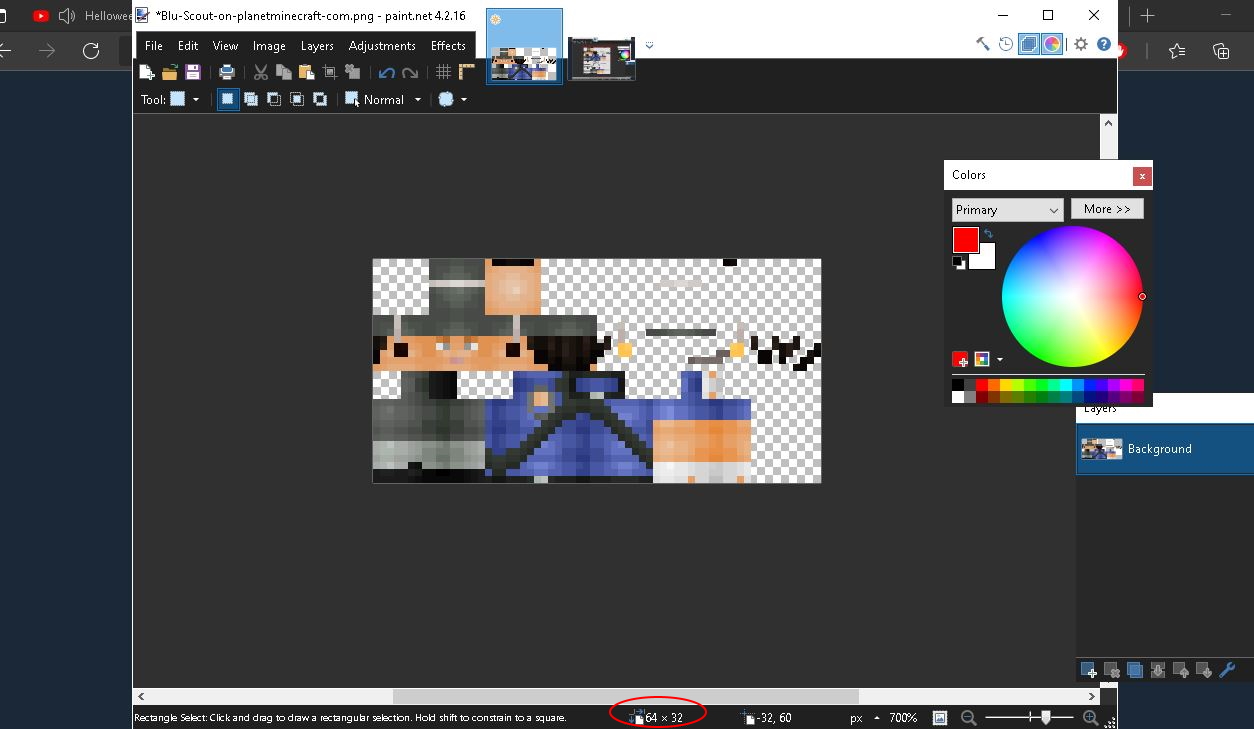Toggle the rulers icon
1254x729 pixels.
coord(467,72)
